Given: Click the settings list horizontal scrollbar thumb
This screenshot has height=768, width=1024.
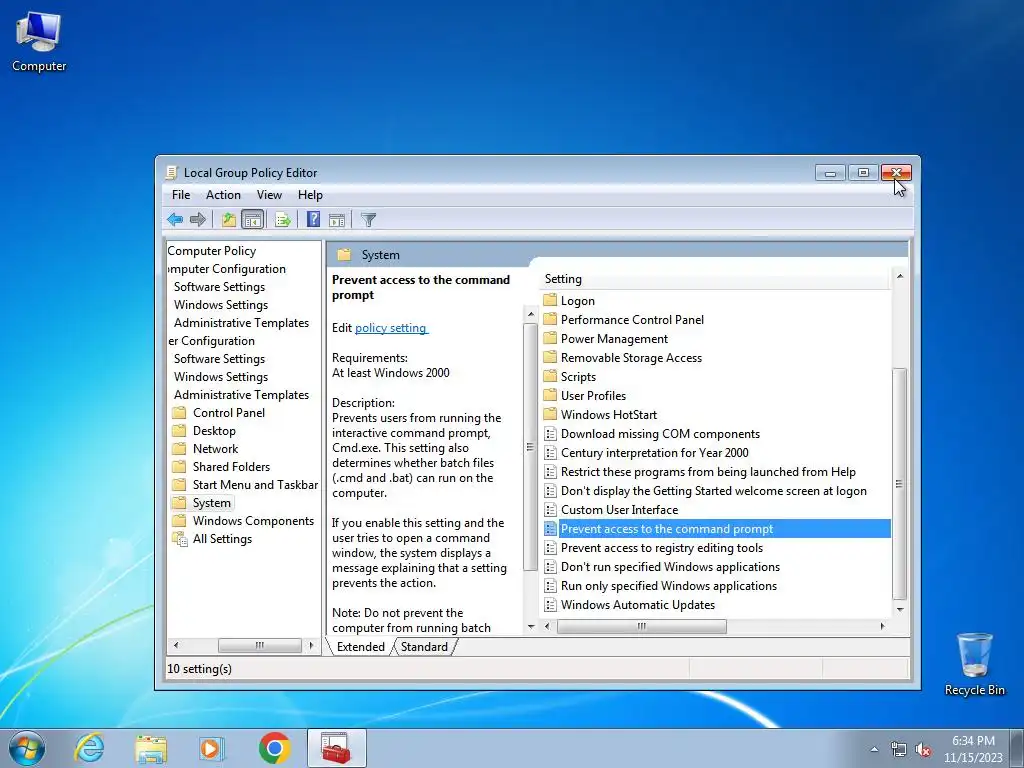Looking at the screenshot, I should click(641, 626).
